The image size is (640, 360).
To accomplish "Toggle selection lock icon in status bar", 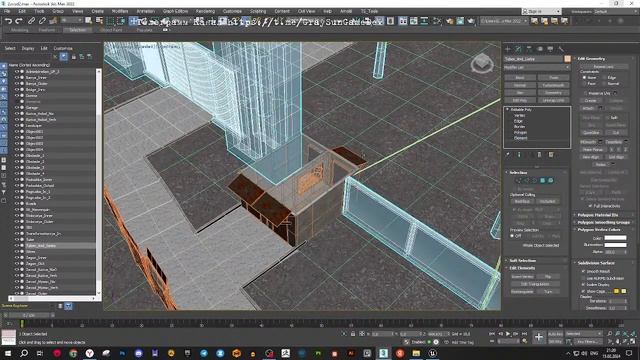I will pos(353,334).
